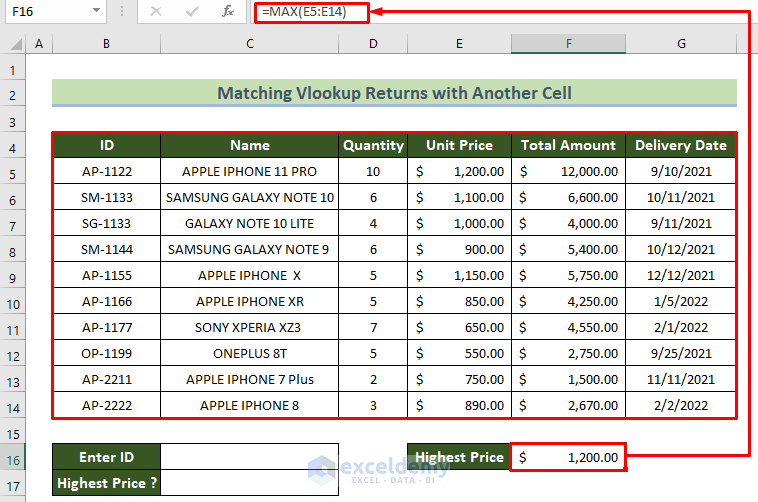Select the Highest Price result cell 1,200.00
The image size is (758, 502).
coord(568,457)
